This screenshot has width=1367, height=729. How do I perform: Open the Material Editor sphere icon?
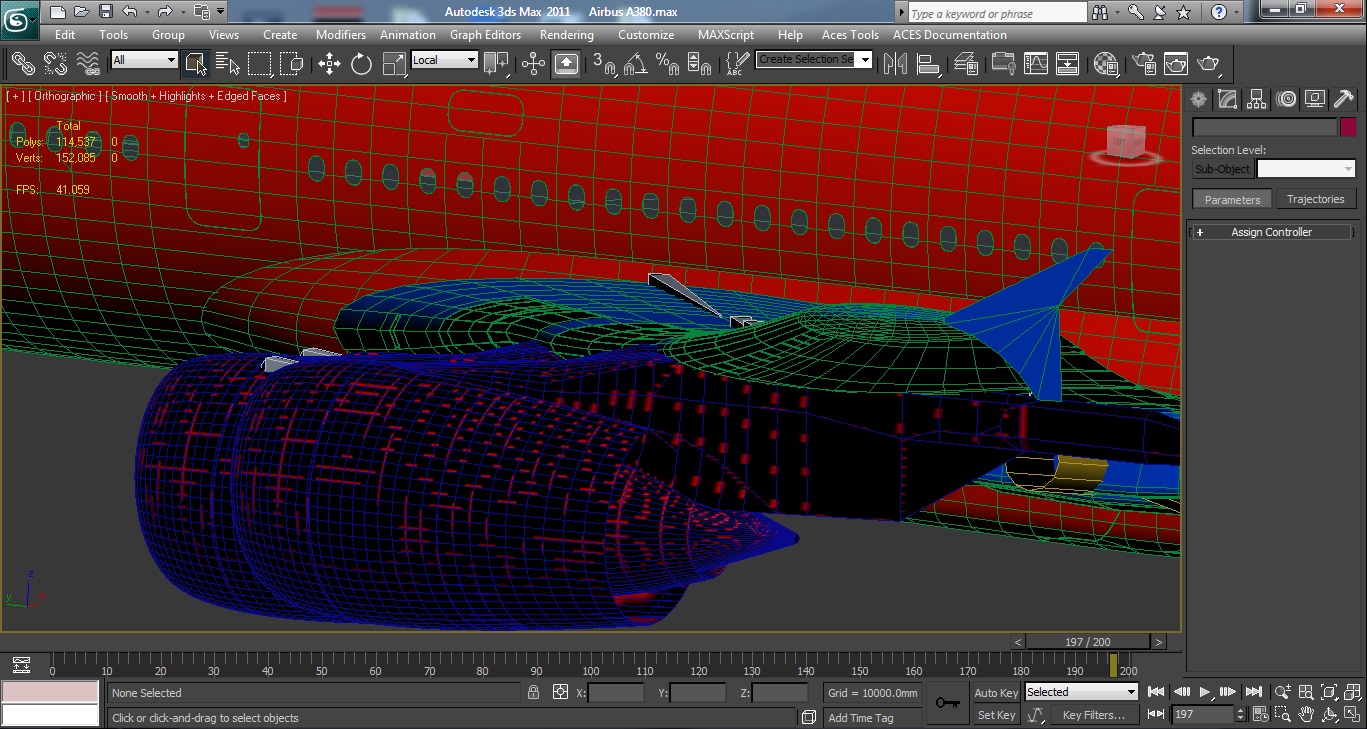(x=1105, y=64)
